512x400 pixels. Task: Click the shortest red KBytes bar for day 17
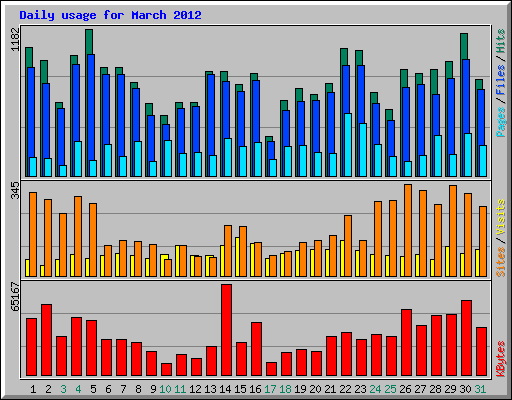pyautogui.click(x=271, y=369)
